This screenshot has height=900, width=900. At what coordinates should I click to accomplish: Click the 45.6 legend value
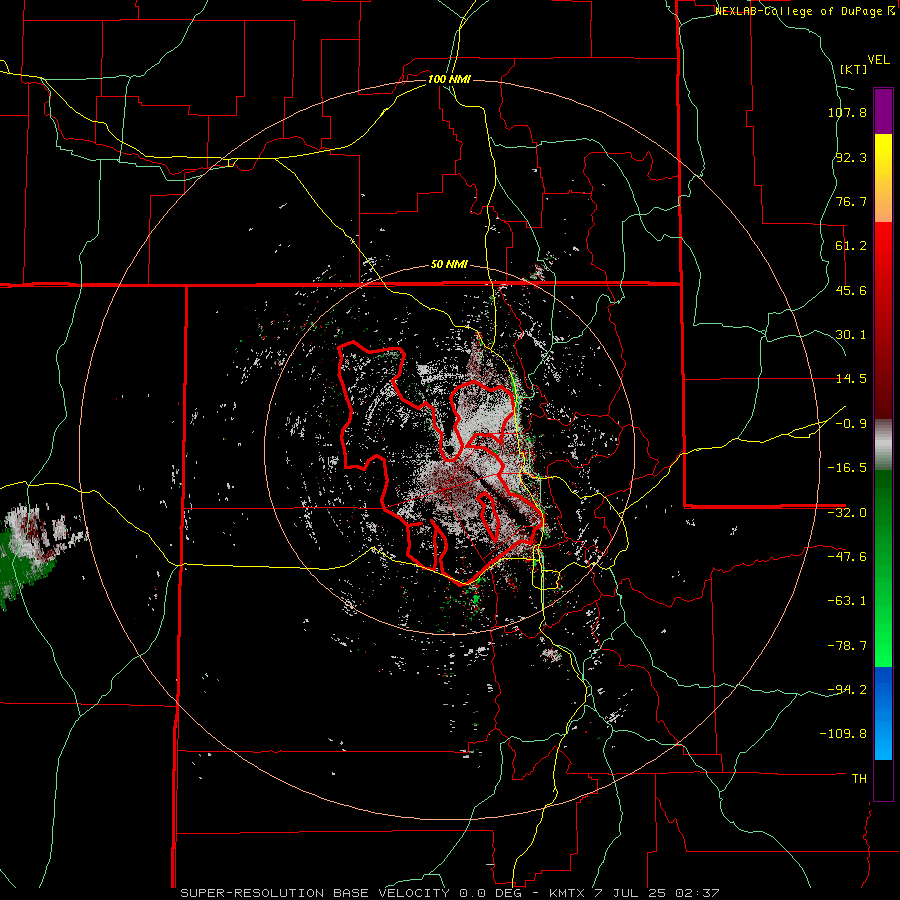(x=851, y=290)
